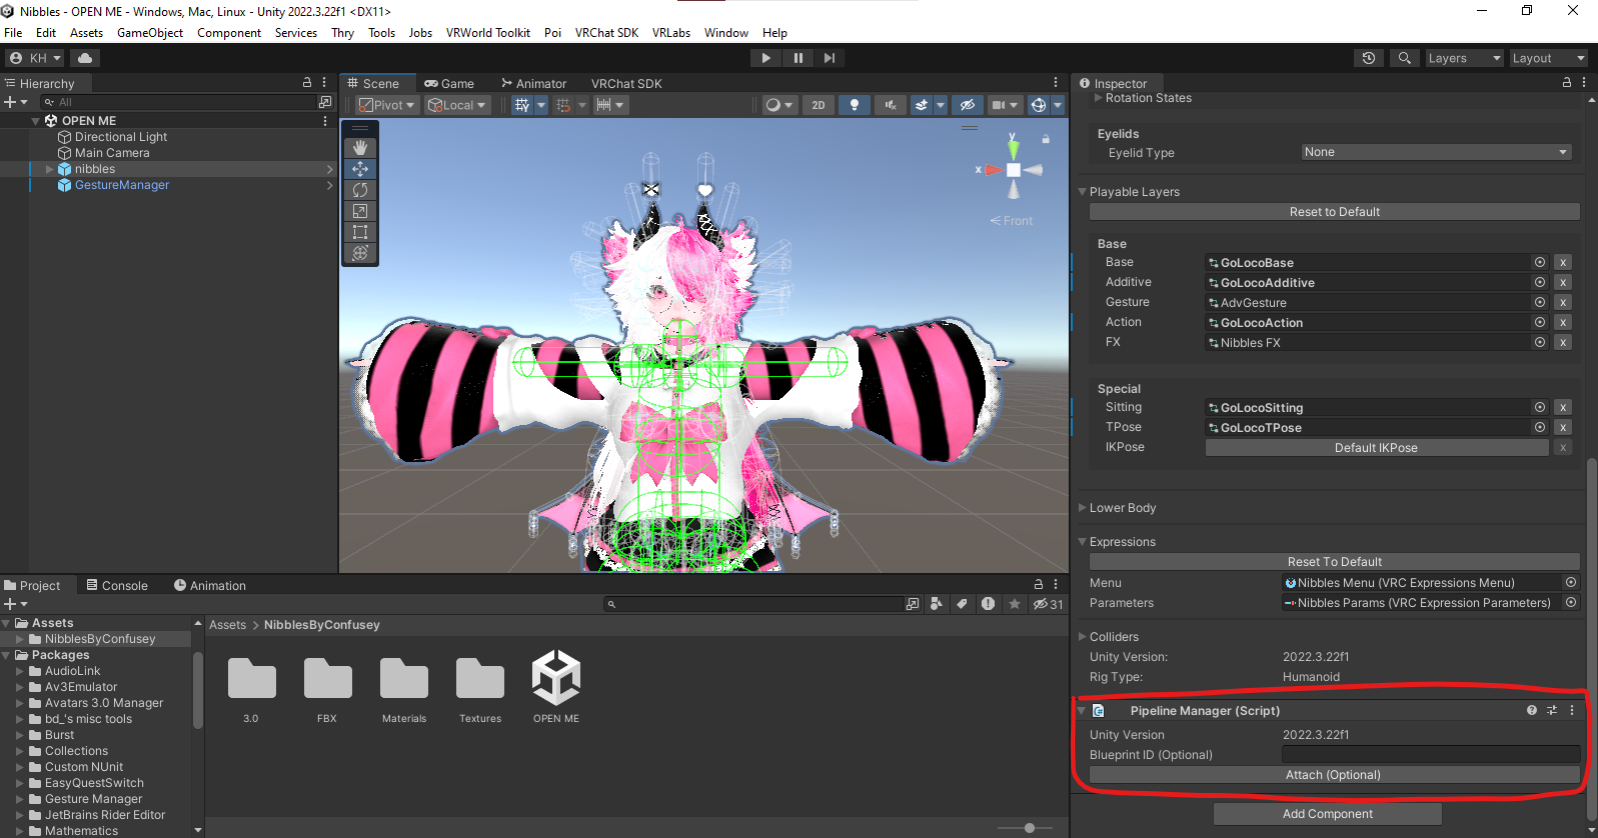
Task: Select the Scale tool
Action: click(360, 211)
